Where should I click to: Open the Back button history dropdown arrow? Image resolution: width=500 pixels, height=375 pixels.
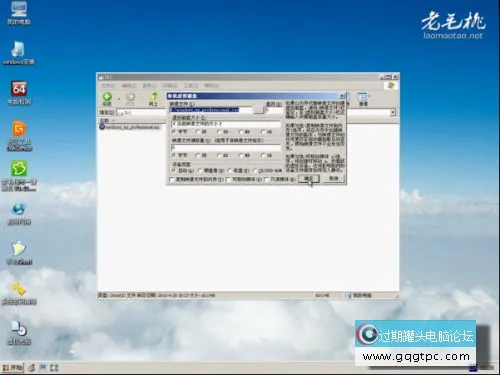click(119, 99)
